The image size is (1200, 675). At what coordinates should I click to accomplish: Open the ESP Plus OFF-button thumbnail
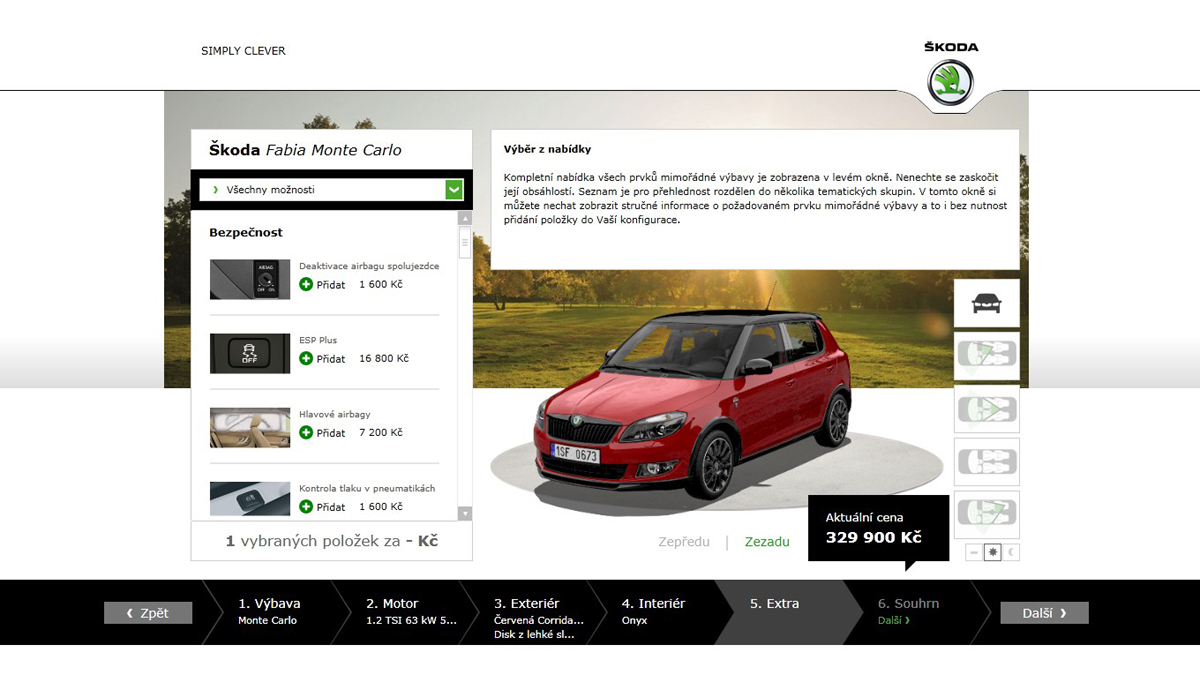click(250, 353)
